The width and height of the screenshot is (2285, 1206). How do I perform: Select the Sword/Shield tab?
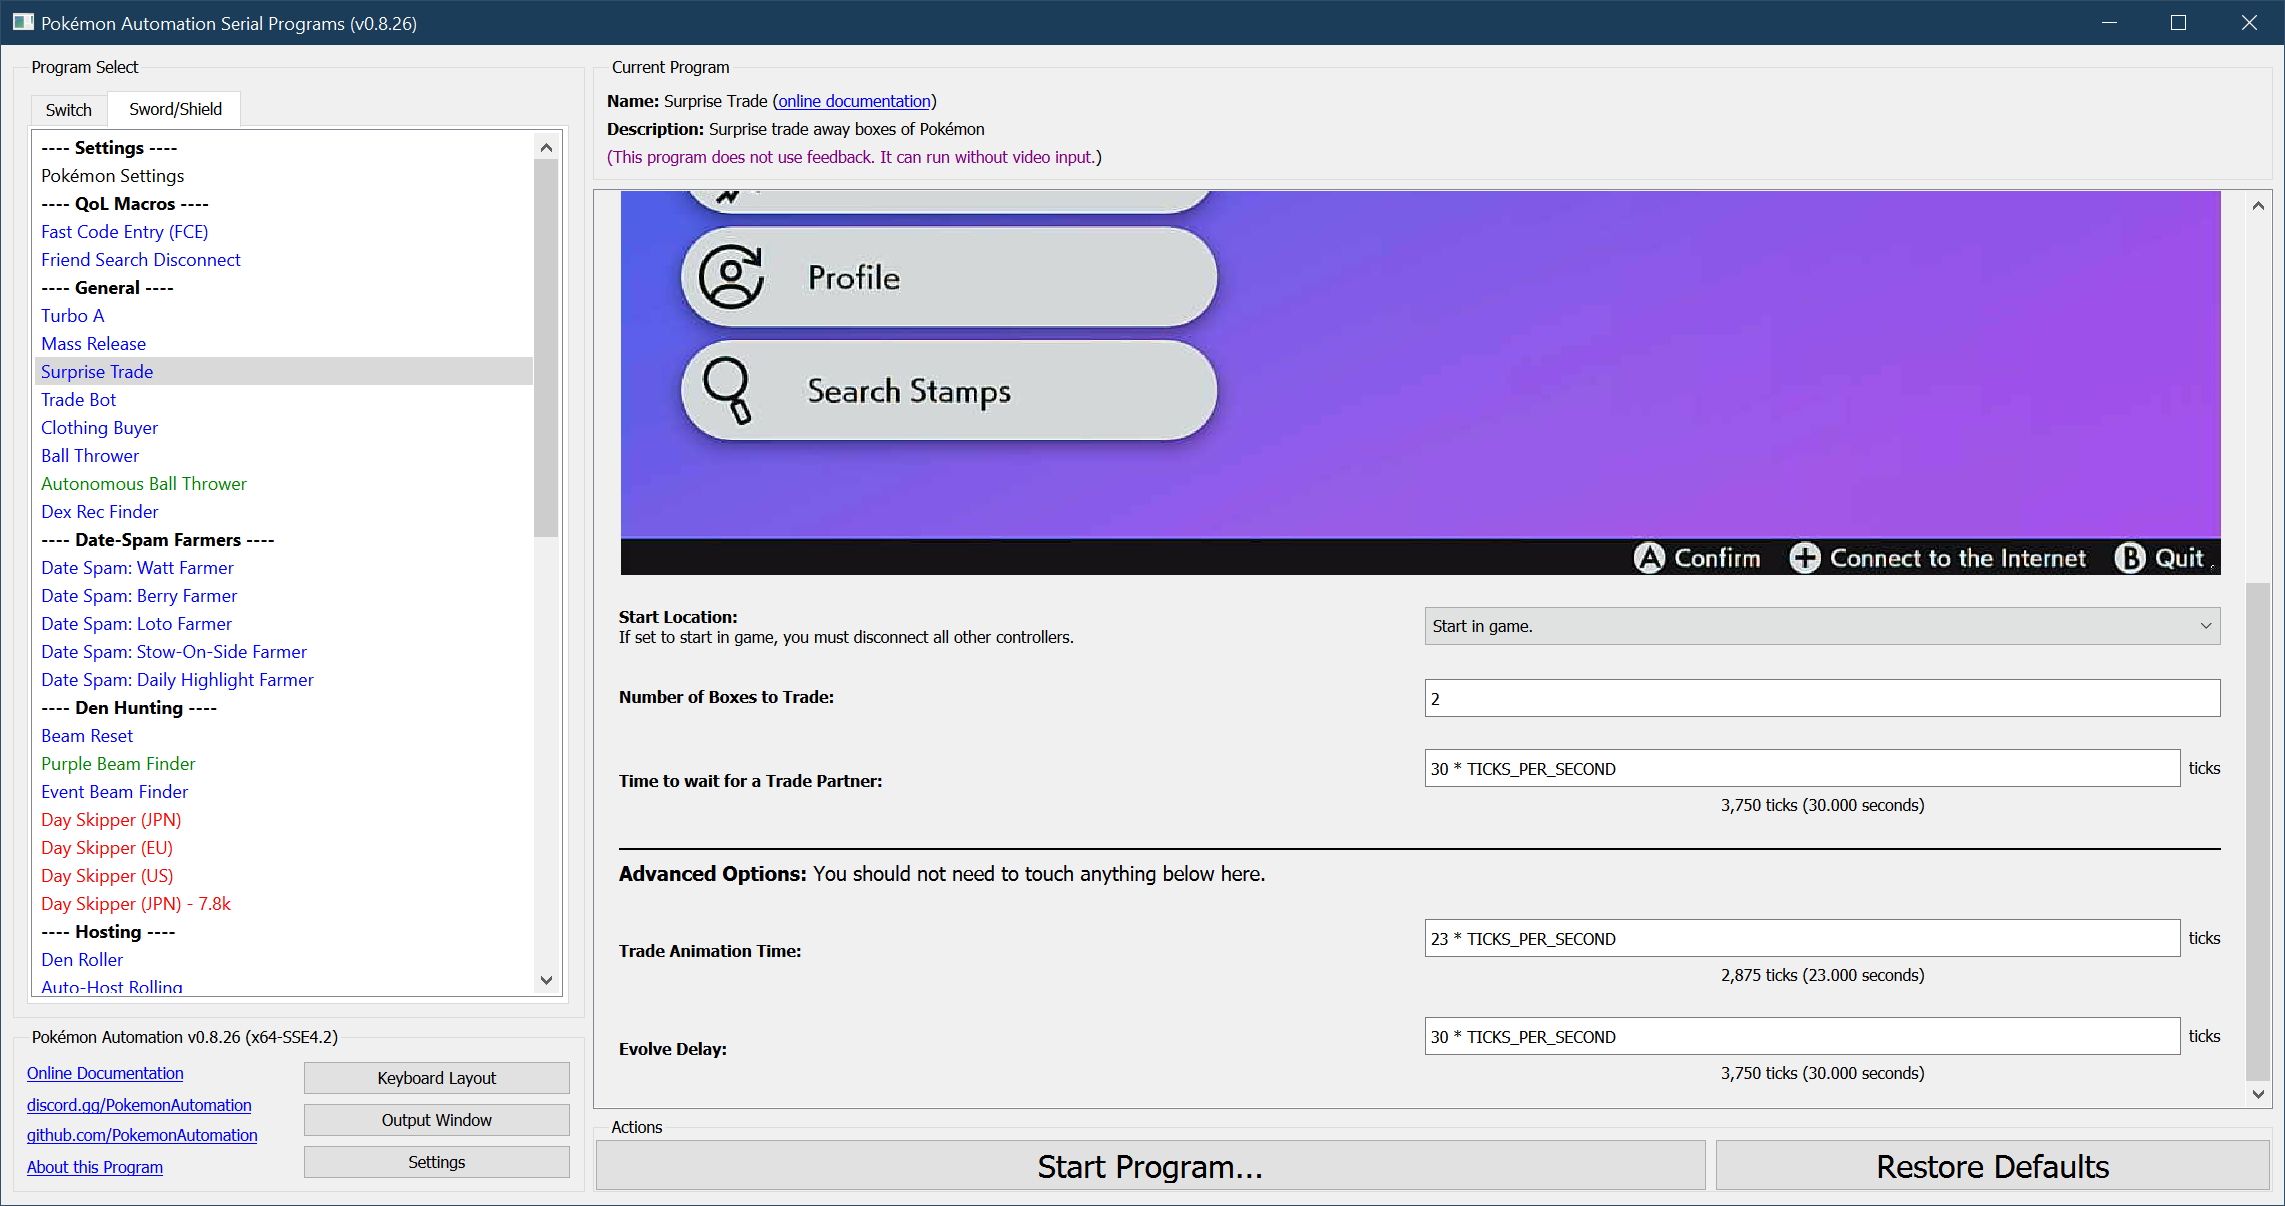(175, 109)
